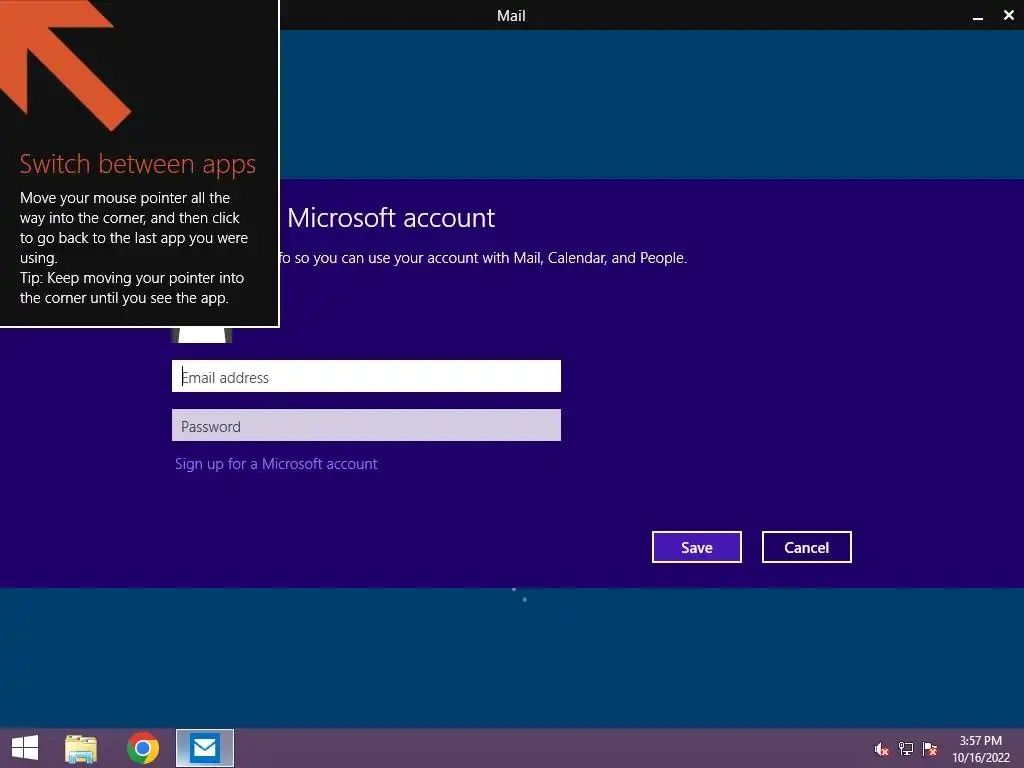Click the Microsoft account heading
The image size is (1024, 768).
pos(391,217)
